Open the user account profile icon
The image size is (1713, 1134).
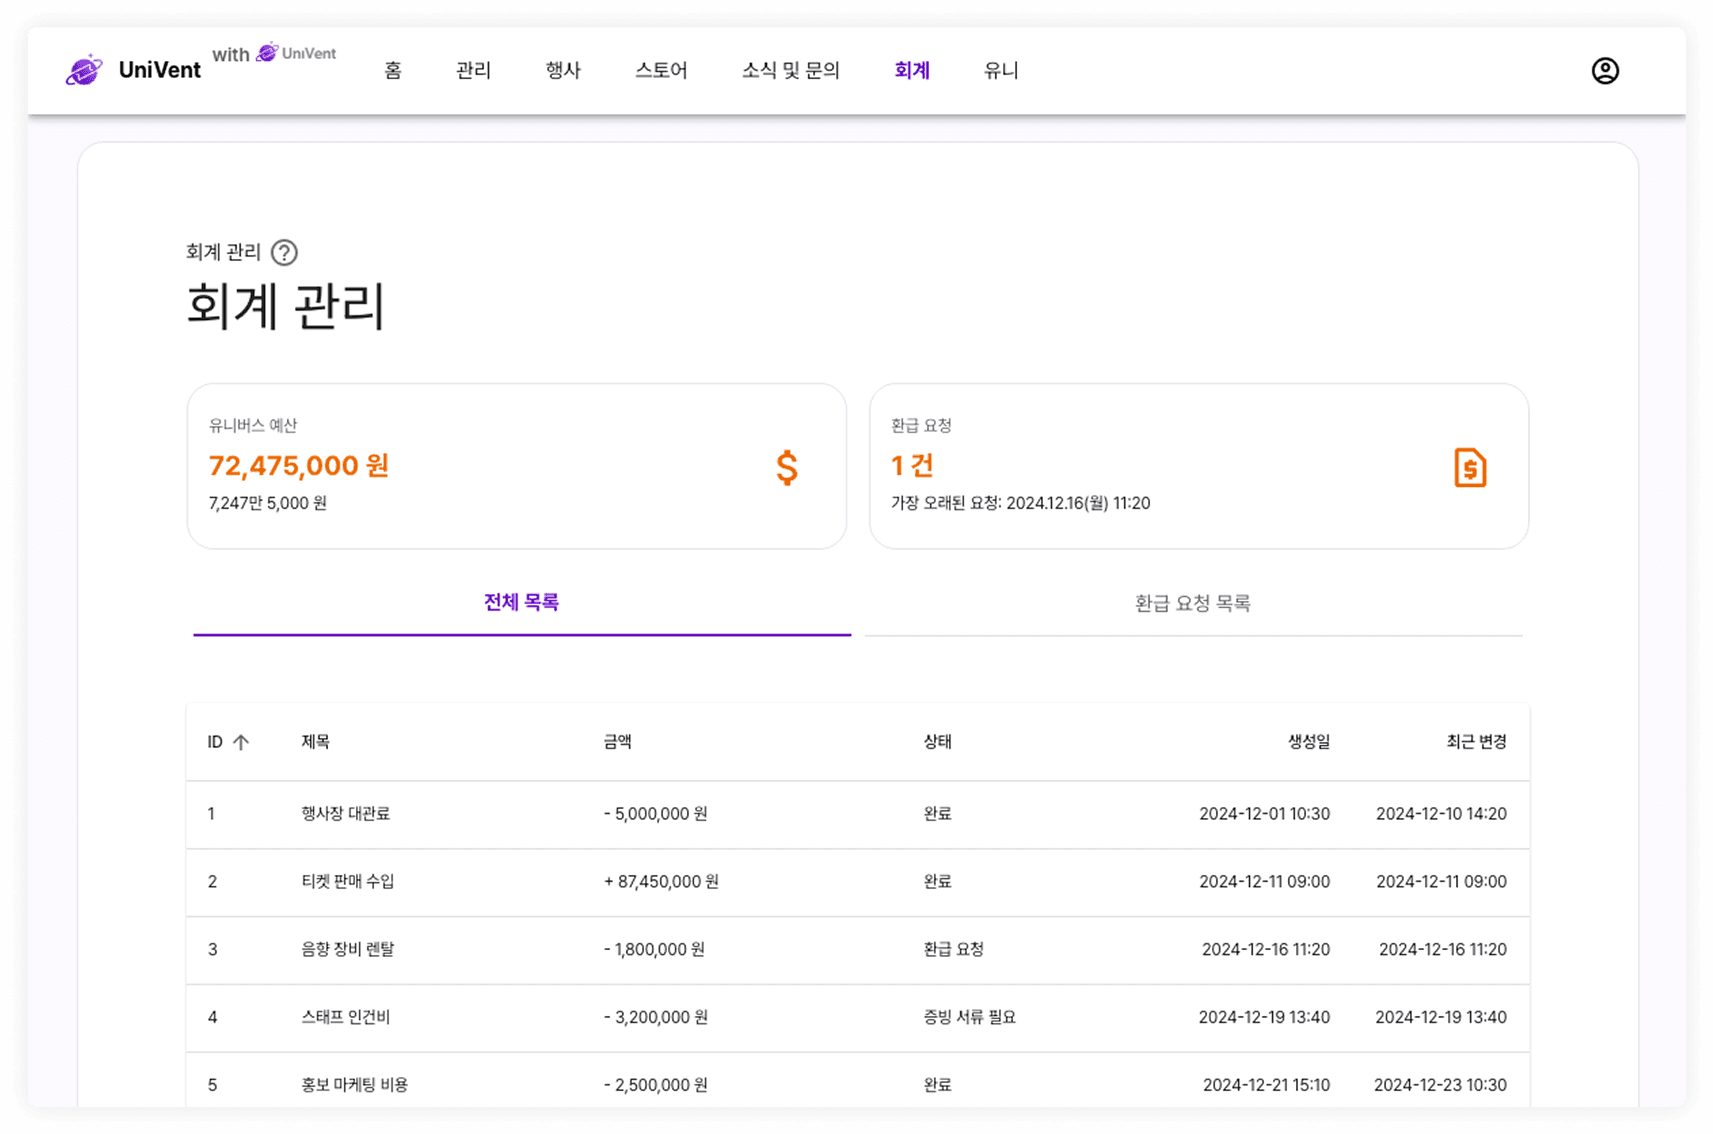click(x=1604, y=71)
